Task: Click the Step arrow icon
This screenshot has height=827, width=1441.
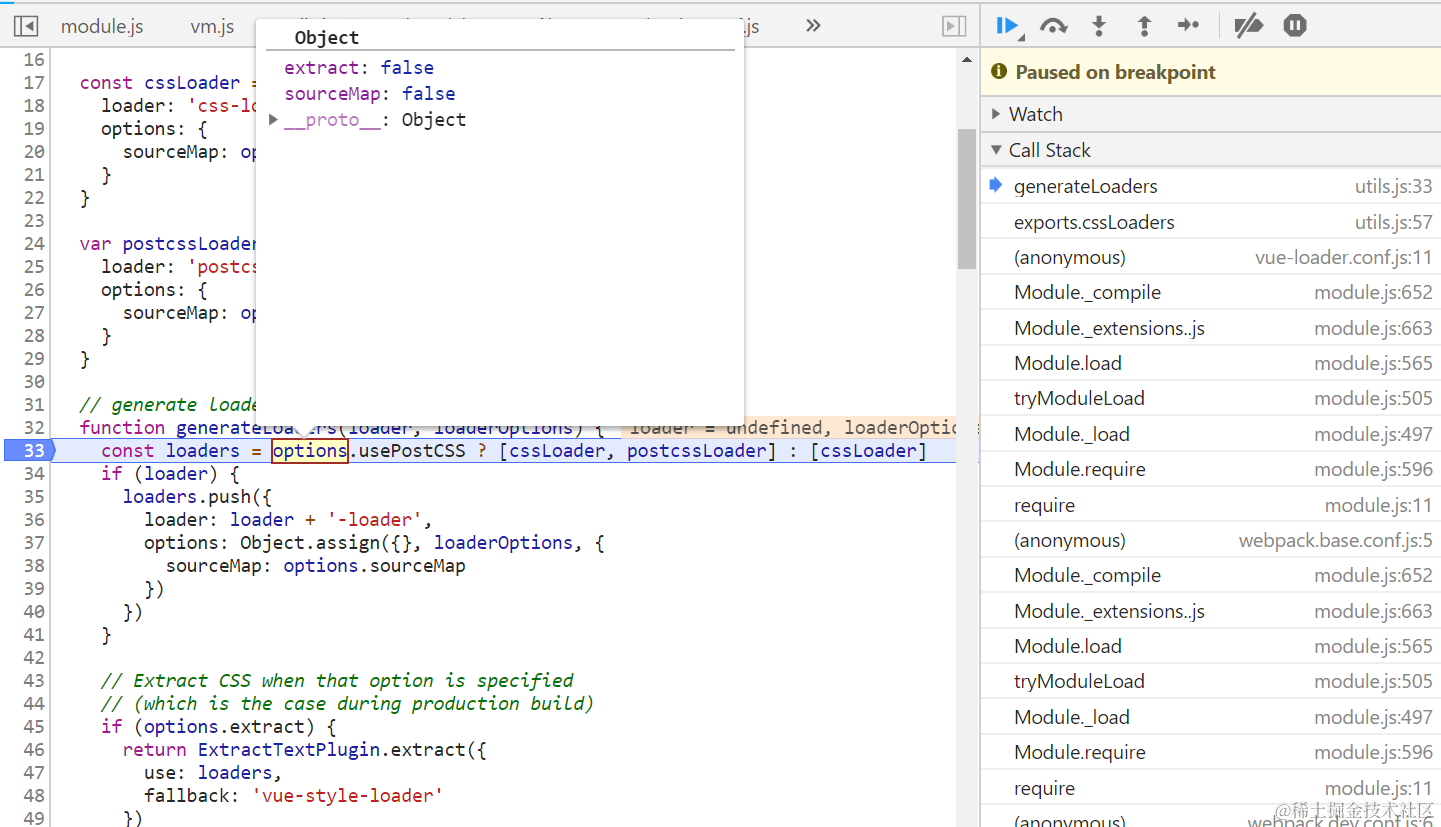Action: [1189, 26]
